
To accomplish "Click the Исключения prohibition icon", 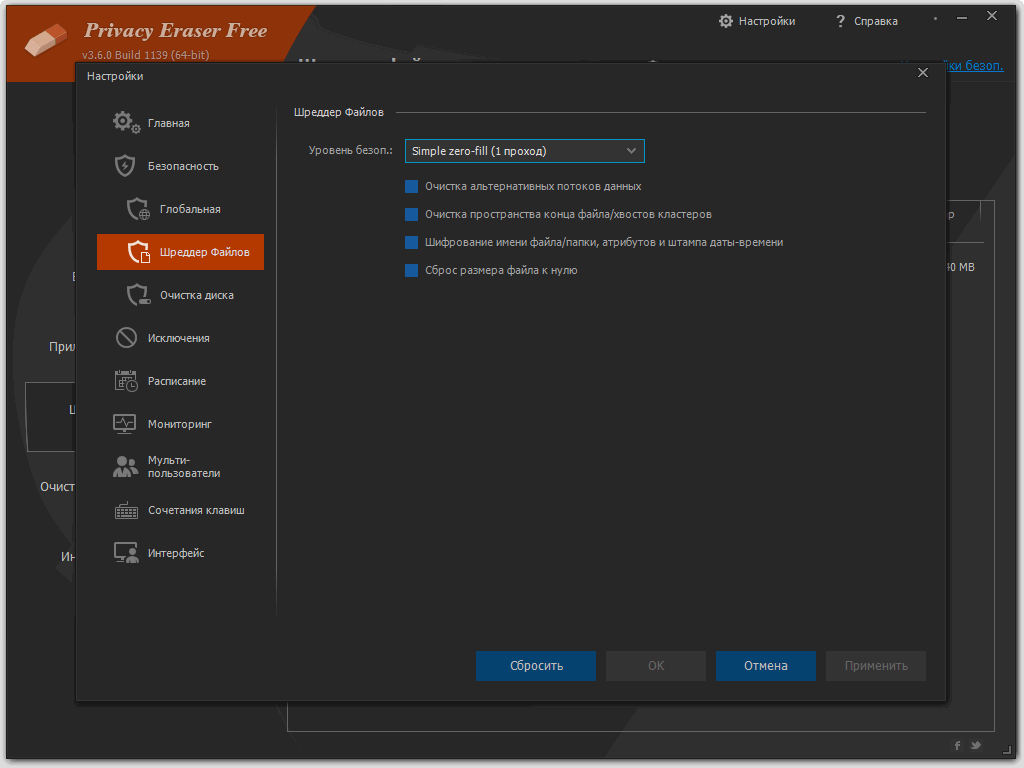I will (x=126, y=338).
